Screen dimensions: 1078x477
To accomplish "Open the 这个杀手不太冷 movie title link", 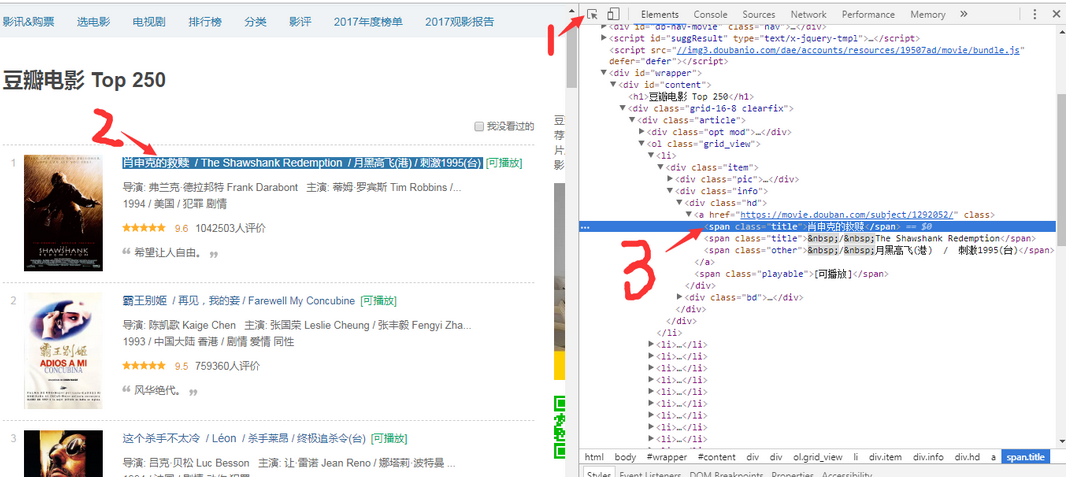I will click(x=244, y=439).
